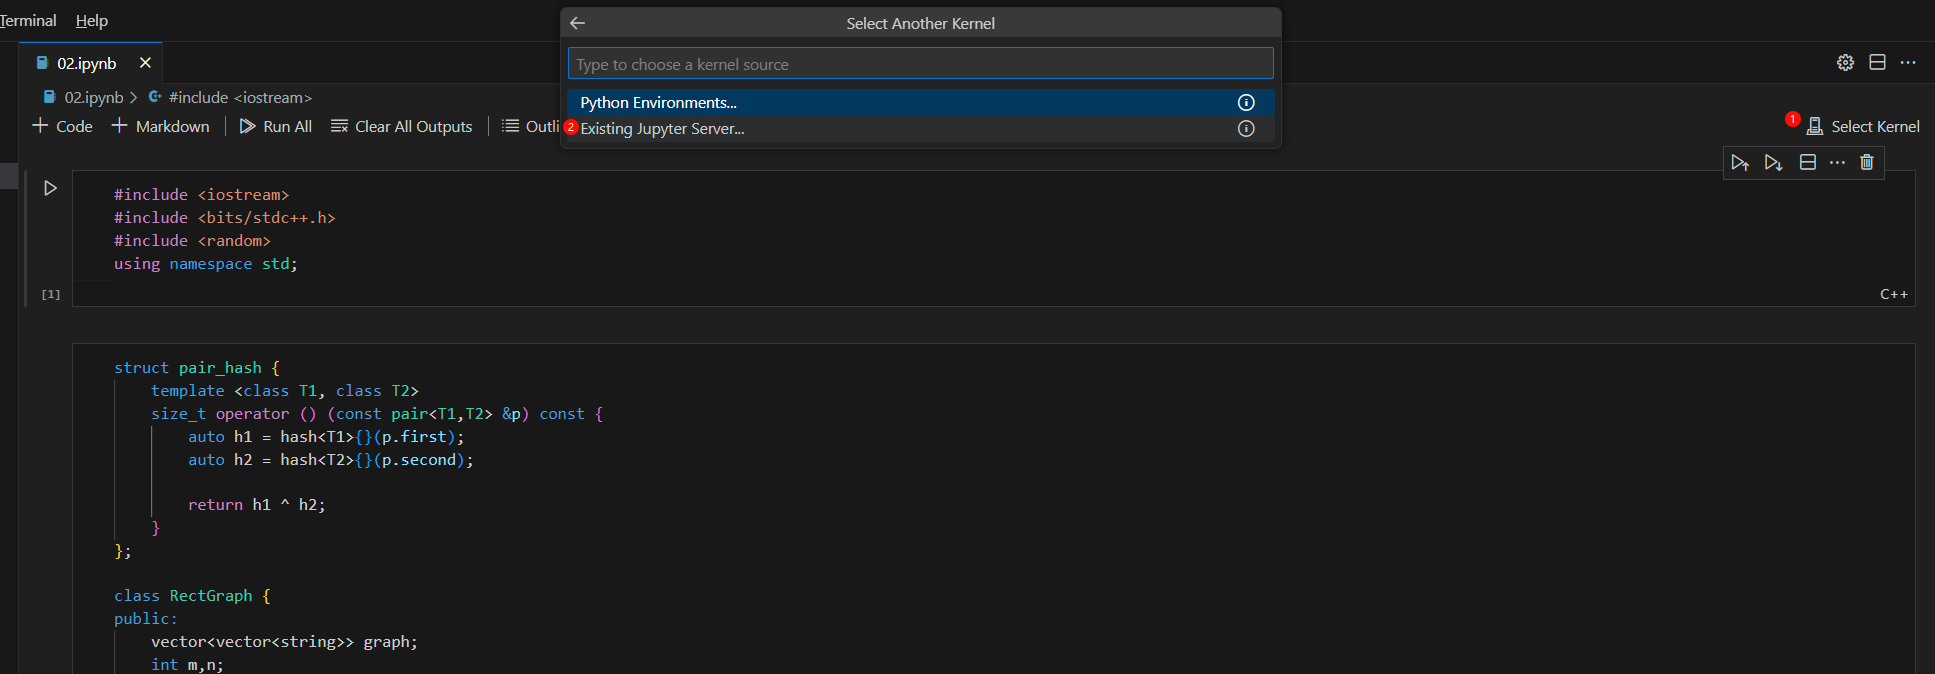Click 'class RectGraph {' line
Viewport: 1935px width, 674px height.
(192, 596)
